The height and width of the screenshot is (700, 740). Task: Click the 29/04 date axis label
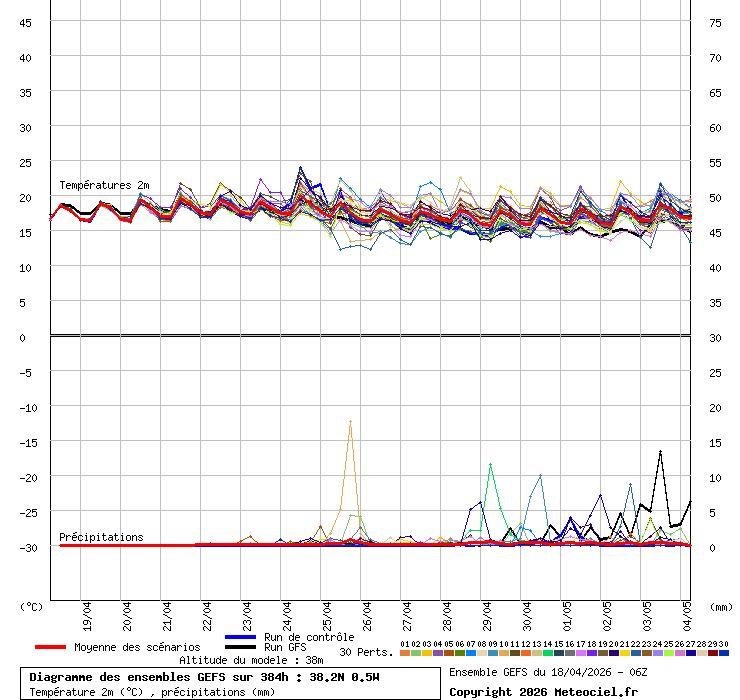click(x=488, y=612)
